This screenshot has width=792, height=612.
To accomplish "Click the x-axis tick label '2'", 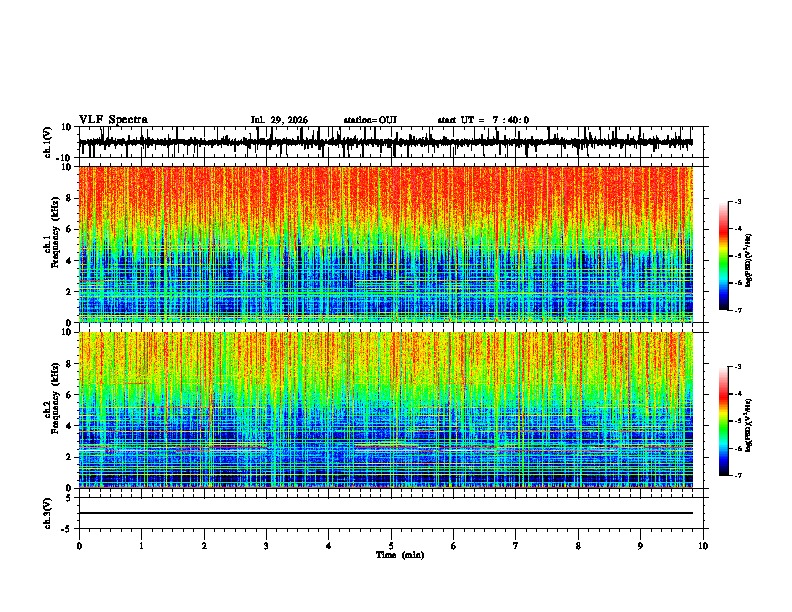I will coord(204,546).
